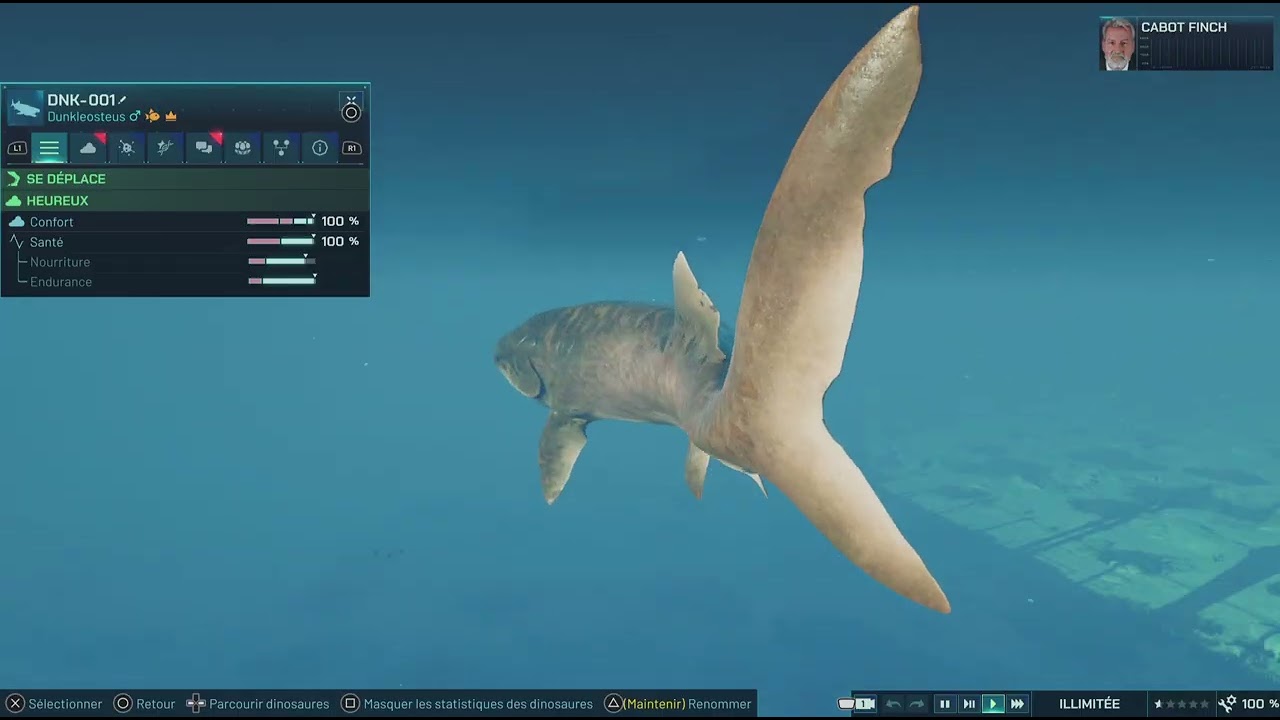1280x720 pixels.
Task: Click the Endurance sub-stat row
Action: coord(185,282)
